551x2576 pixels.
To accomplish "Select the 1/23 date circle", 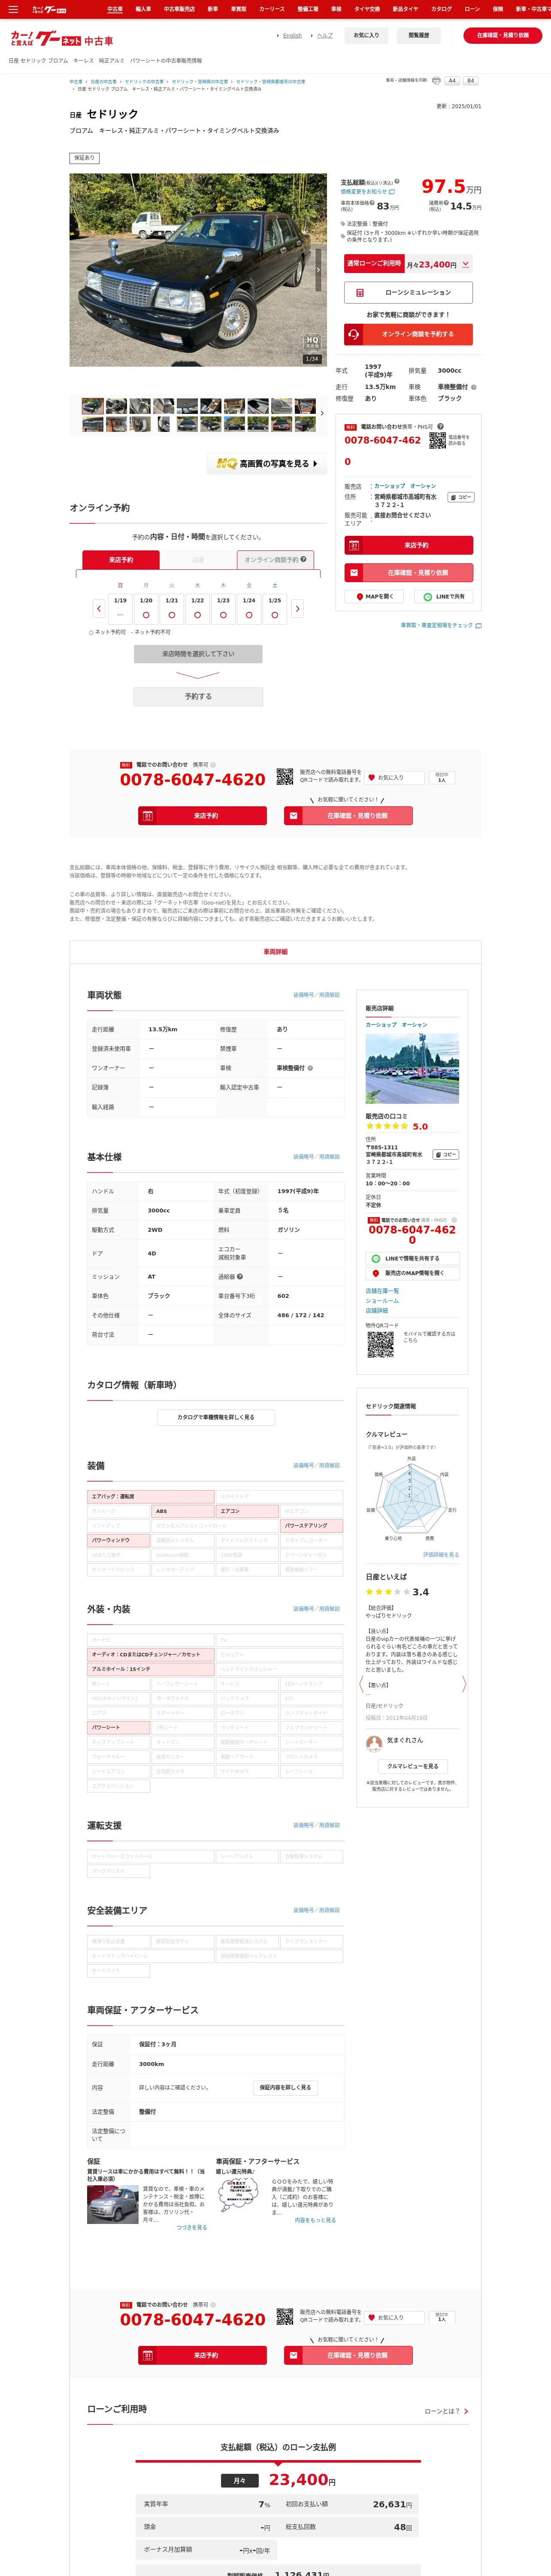I will 223,615.
